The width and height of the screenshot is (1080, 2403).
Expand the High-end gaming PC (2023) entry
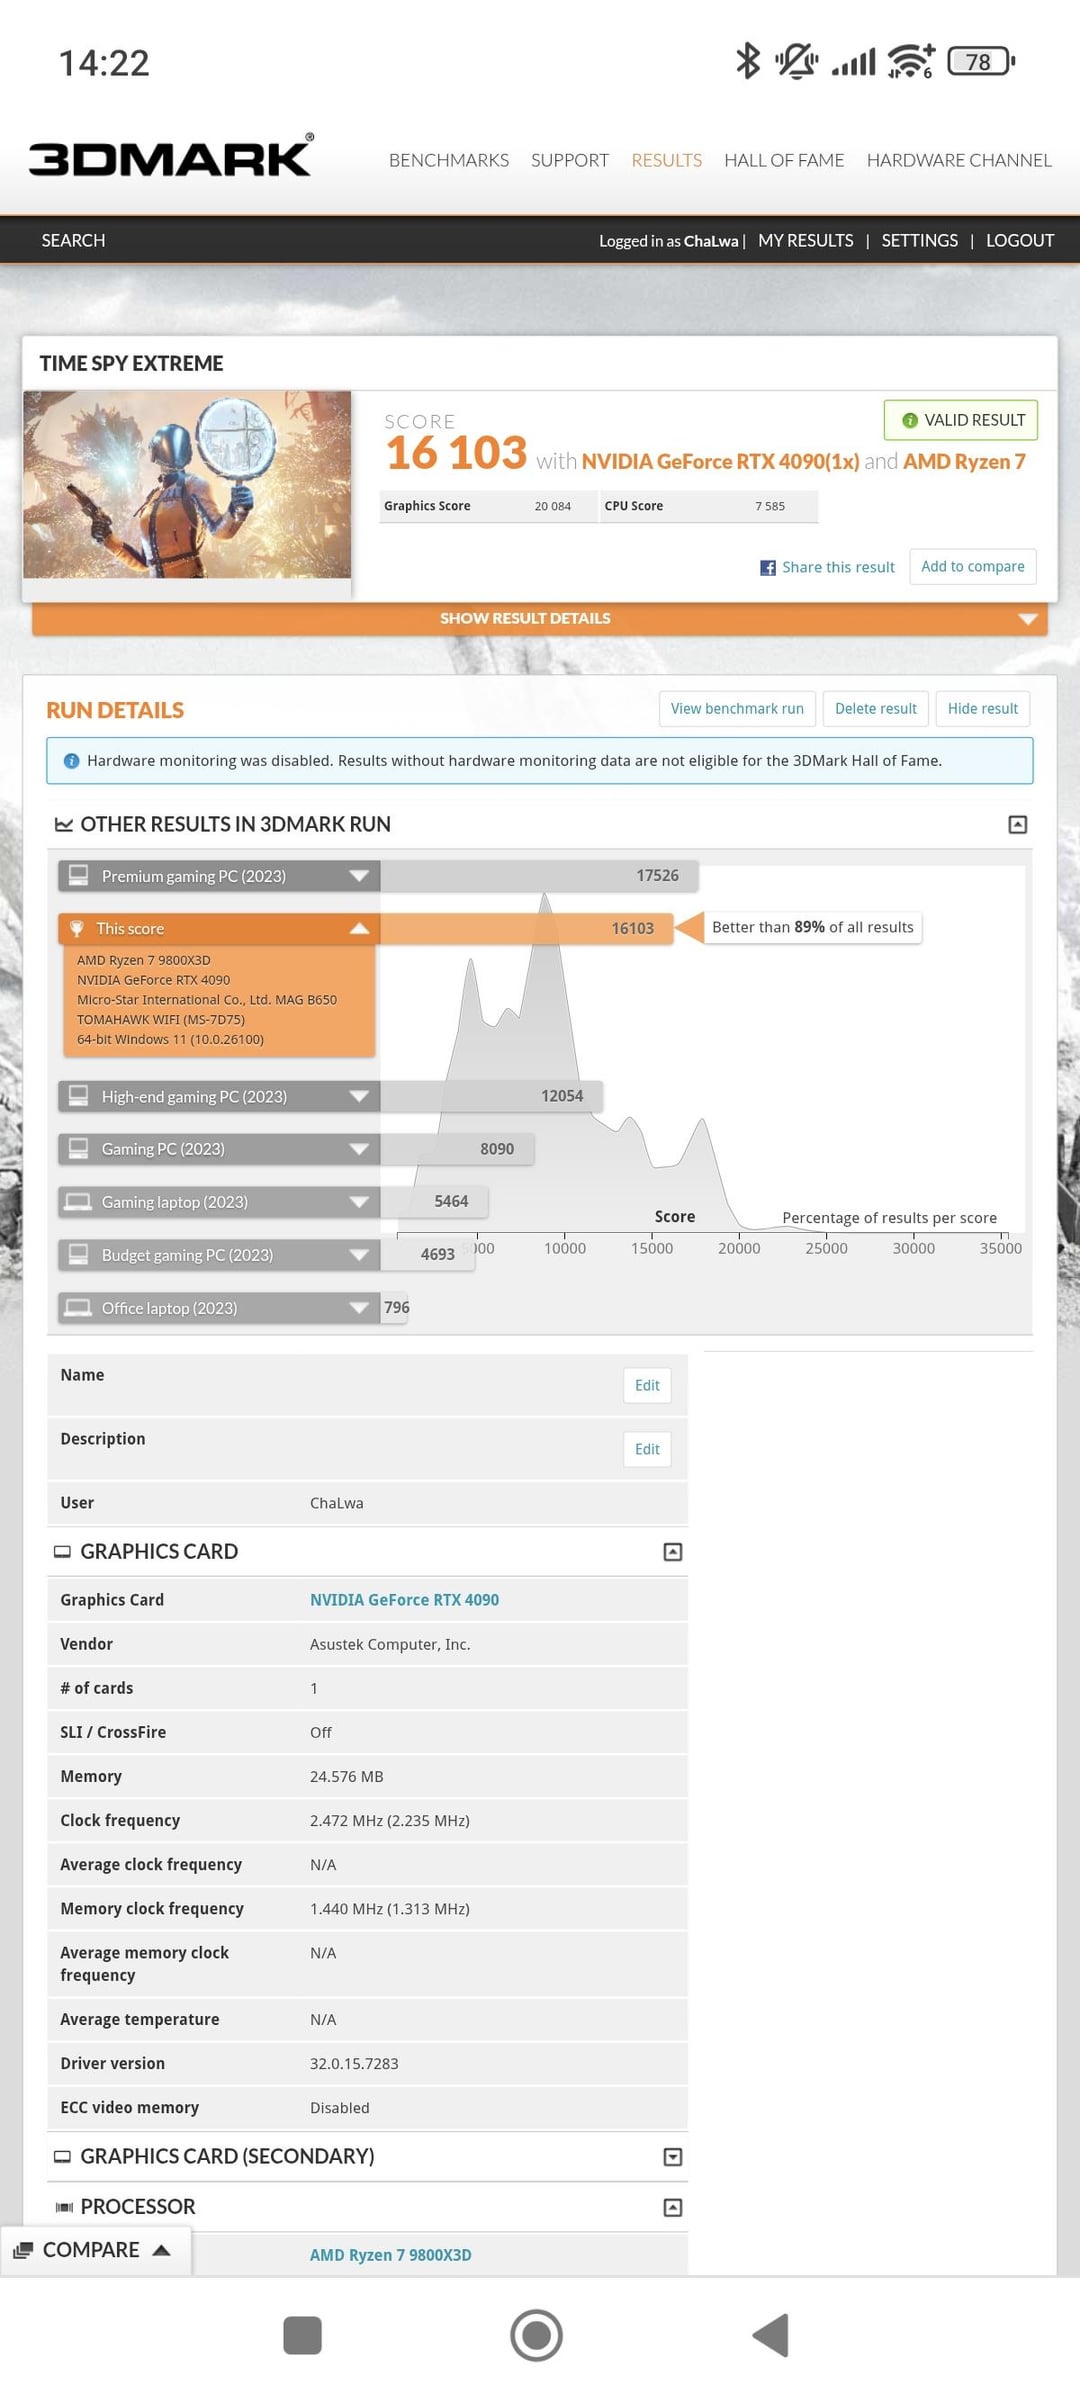(219, 1097)
